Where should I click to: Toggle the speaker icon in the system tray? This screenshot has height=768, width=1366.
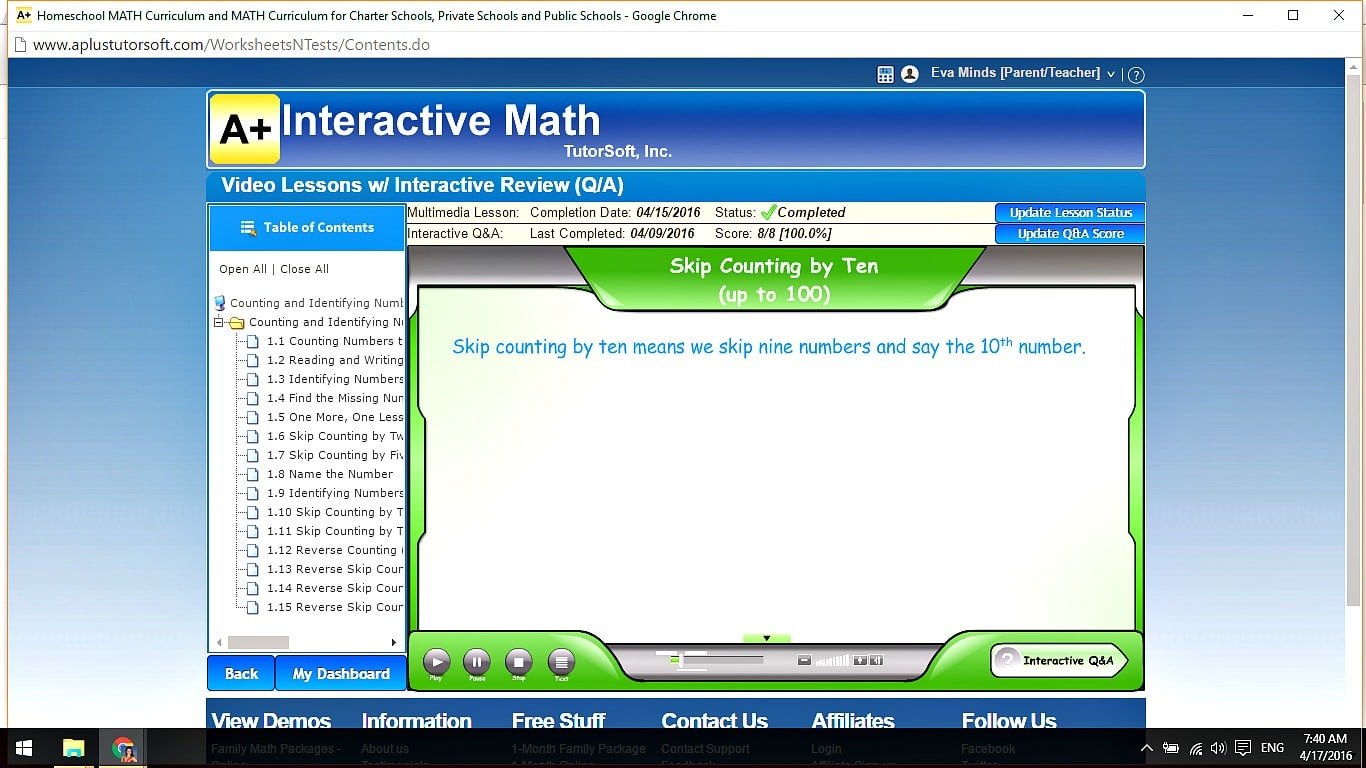point(1218,747)
